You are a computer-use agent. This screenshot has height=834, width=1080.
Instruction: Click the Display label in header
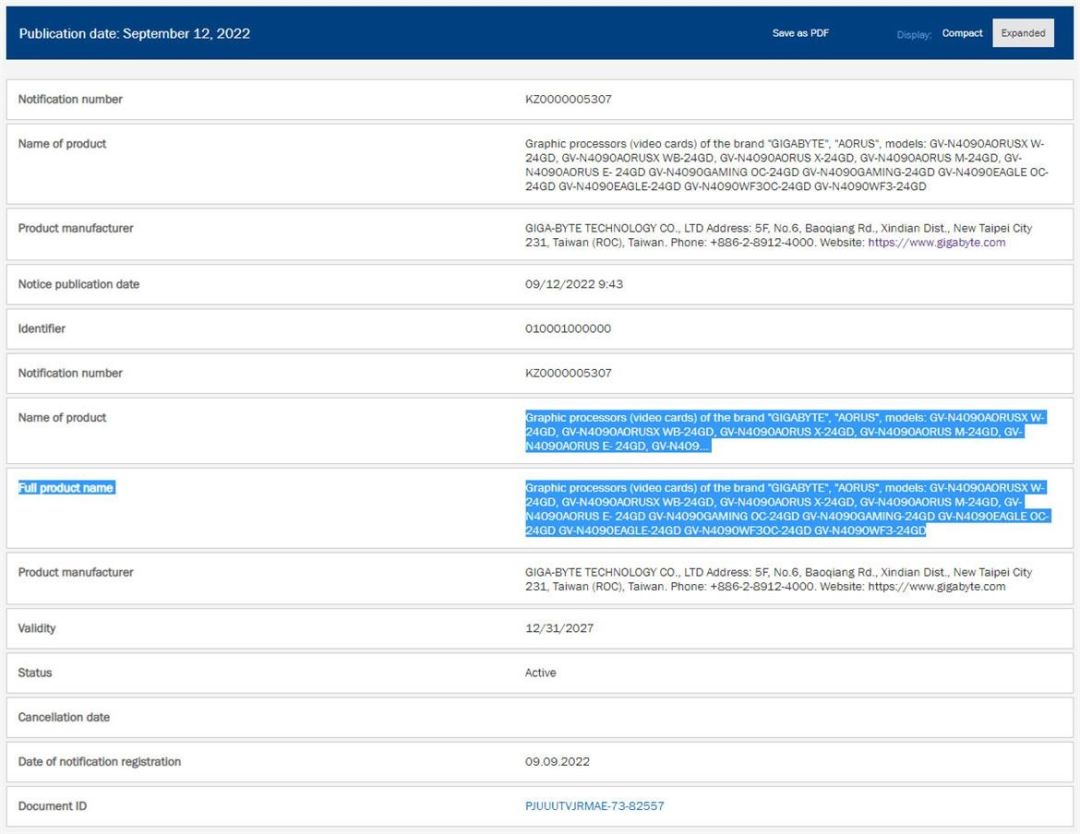914,34
